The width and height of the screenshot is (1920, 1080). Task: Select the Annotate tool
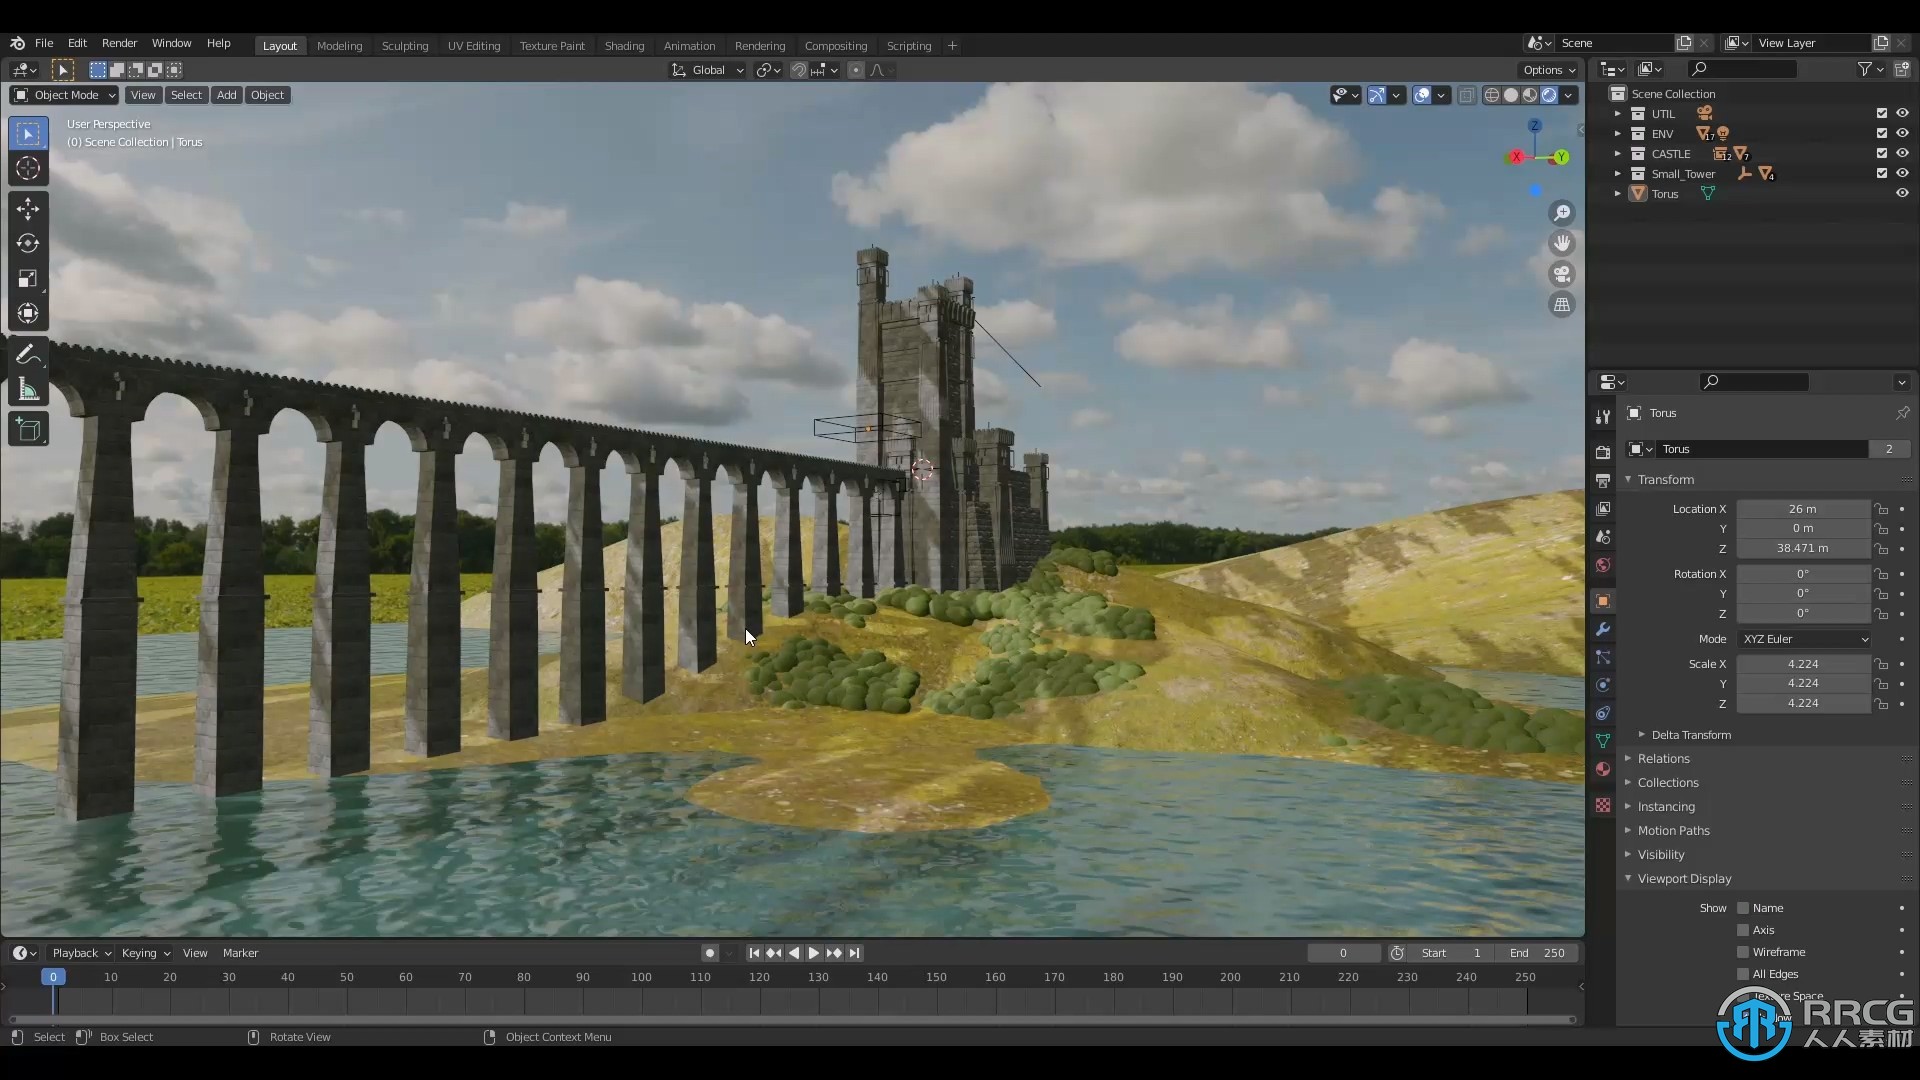point(28,354)
